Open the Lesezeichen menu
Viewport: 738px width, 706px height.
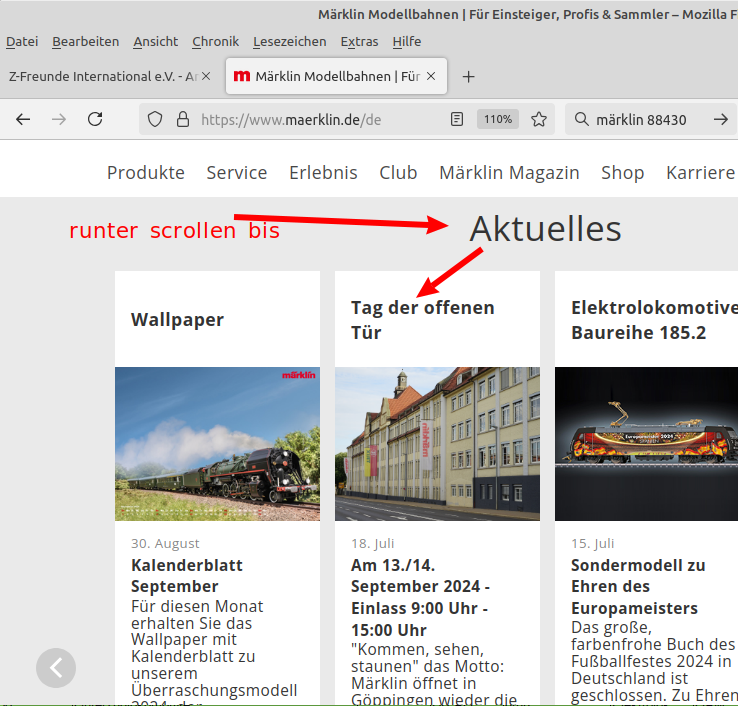click(289, 41)
